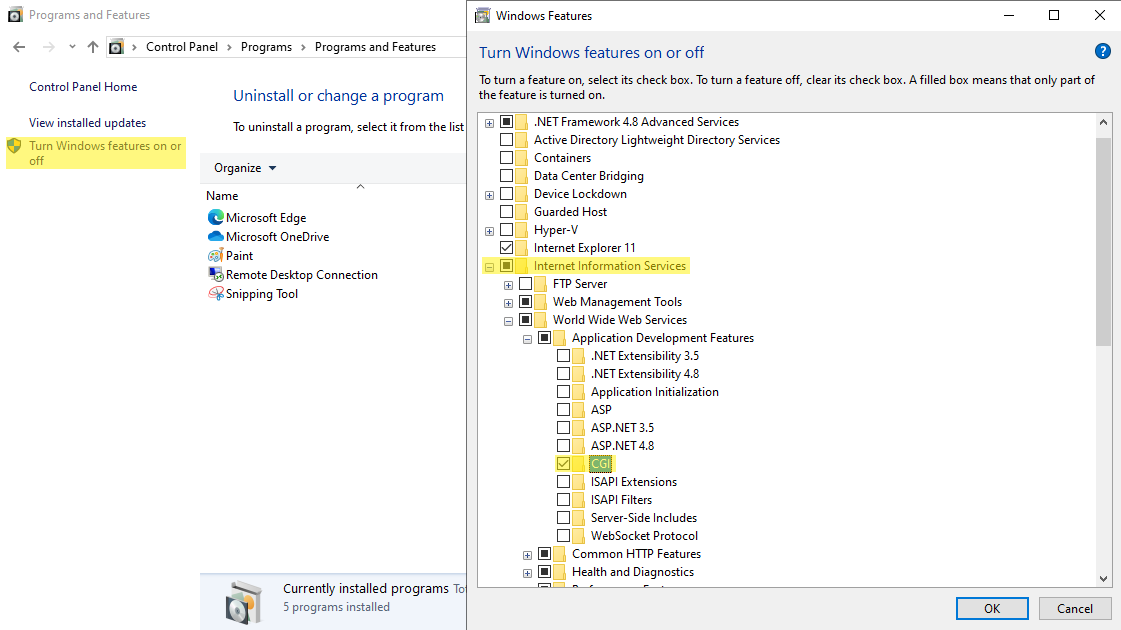Click the up arrow navigation icon

coord(93,47)
